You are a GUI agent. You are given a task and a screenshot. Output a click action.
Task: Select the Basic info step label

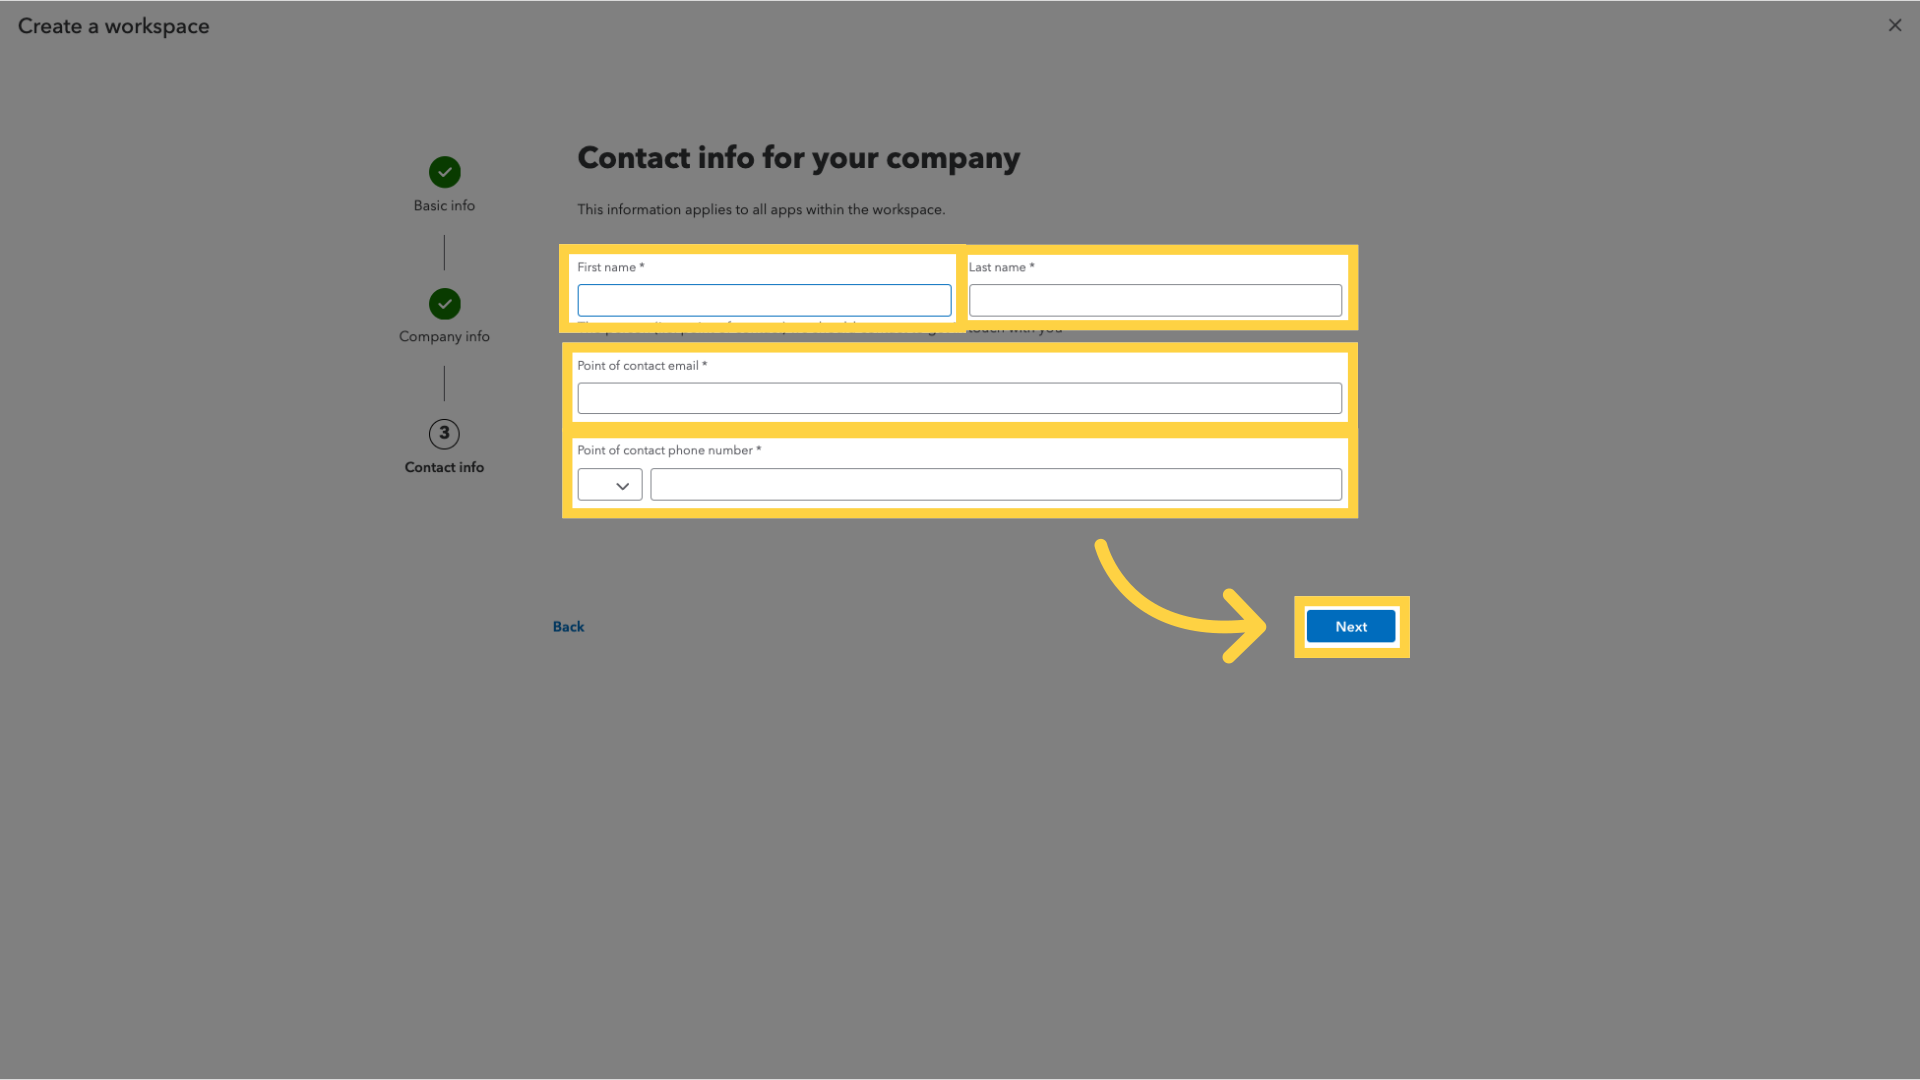[x=444, y=206]
